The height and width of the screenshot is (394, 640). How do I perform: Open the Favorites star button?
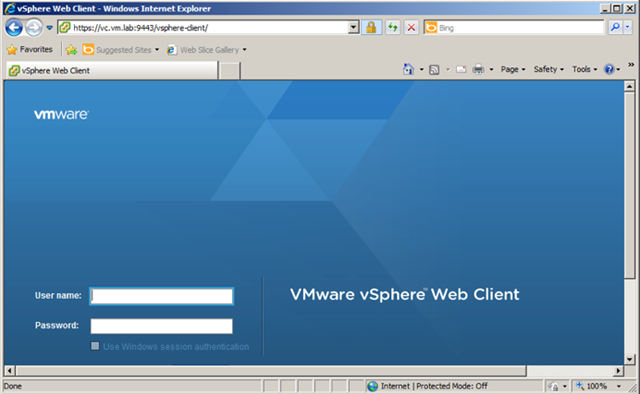pos(30,49)
